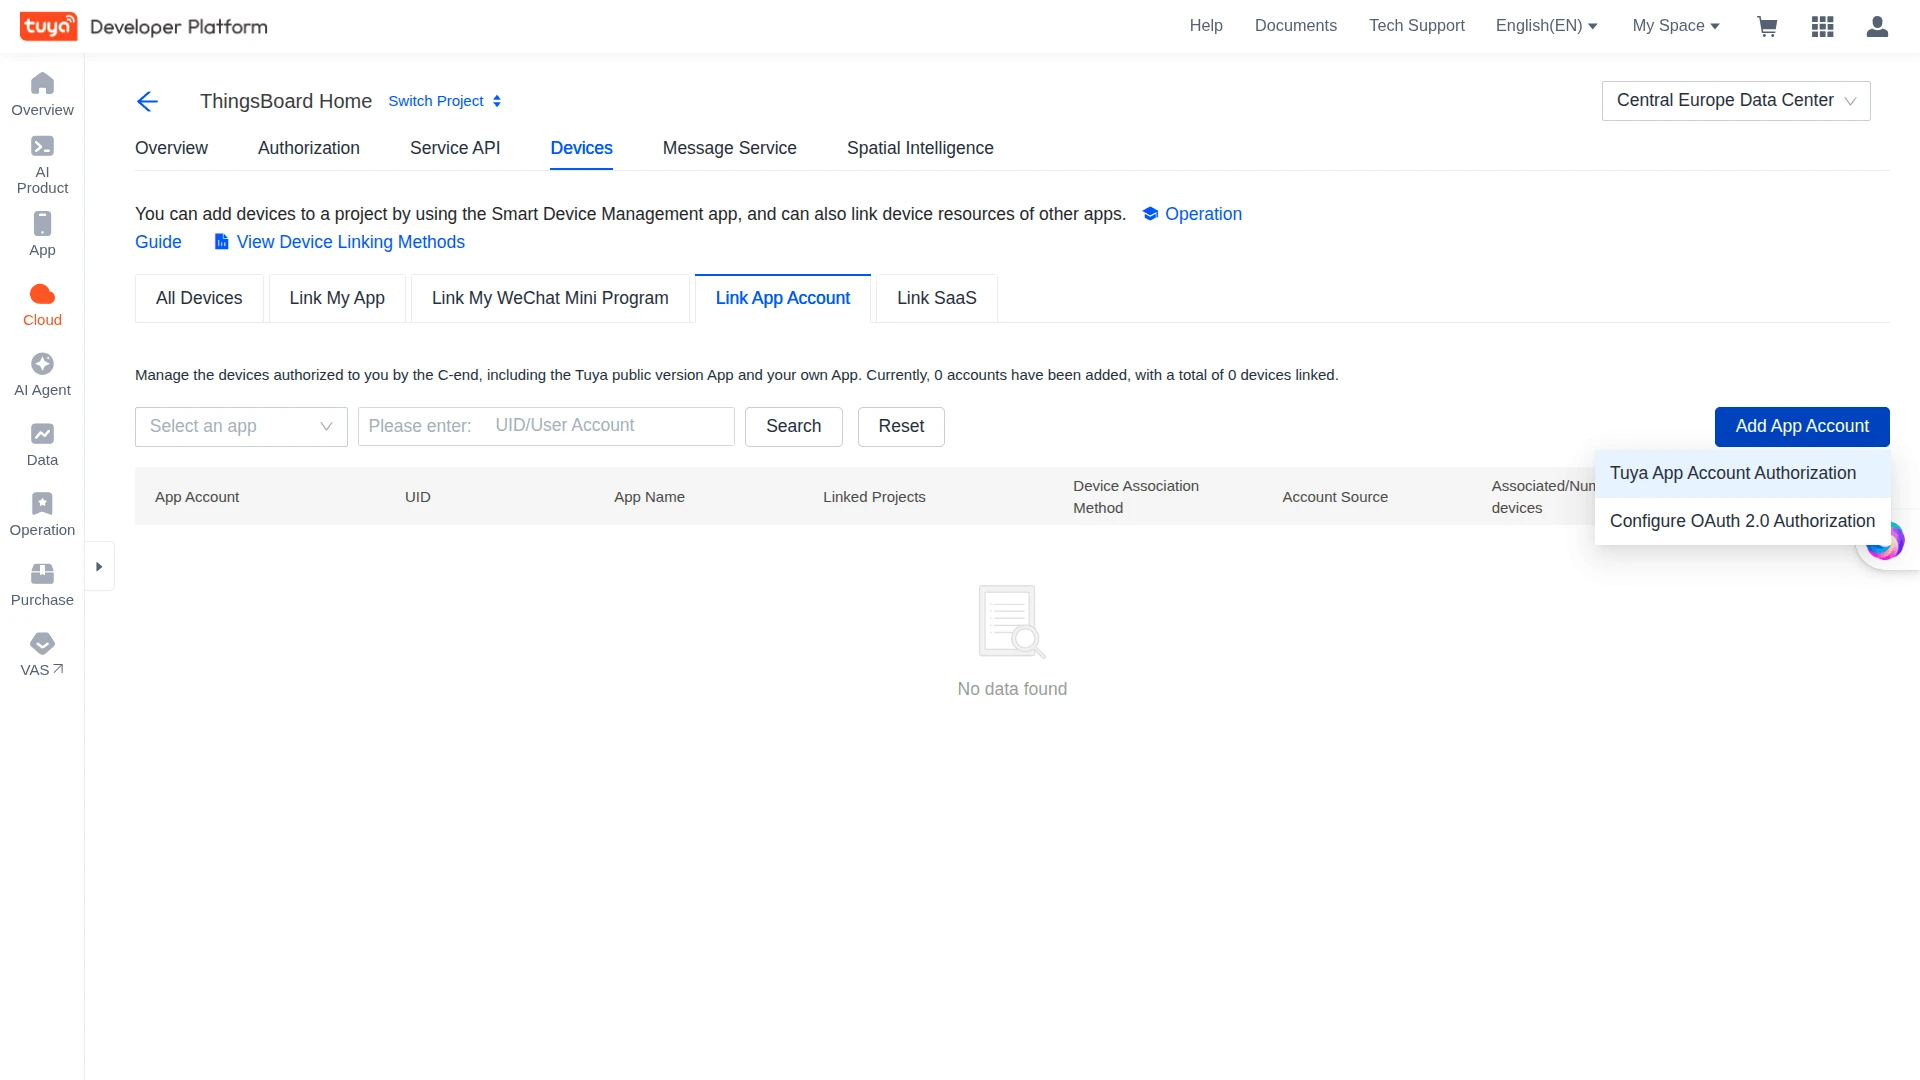Open the Select an app dropdown
The image size is (1920, 1080).
(x=241, y=427)
